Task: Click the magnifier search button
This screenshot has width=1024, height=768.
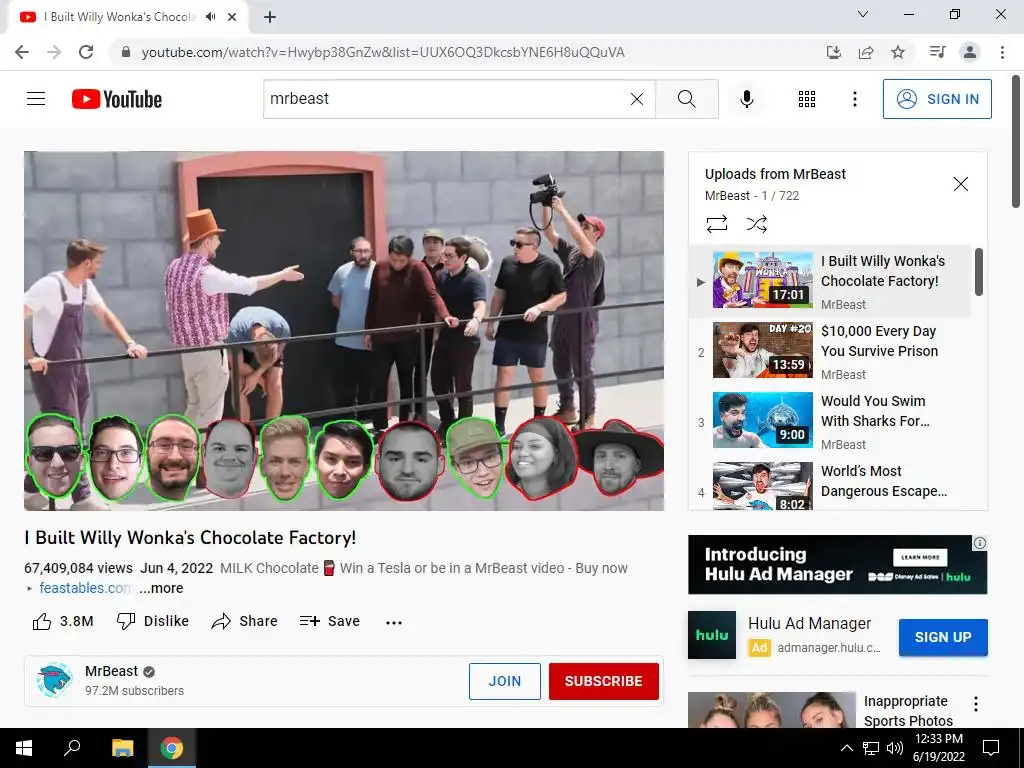Action: [x=686, y=99]
